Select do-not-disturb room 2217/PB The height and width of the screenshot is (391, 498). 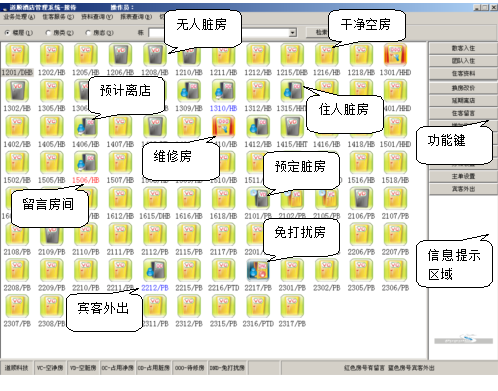[258, 270]
